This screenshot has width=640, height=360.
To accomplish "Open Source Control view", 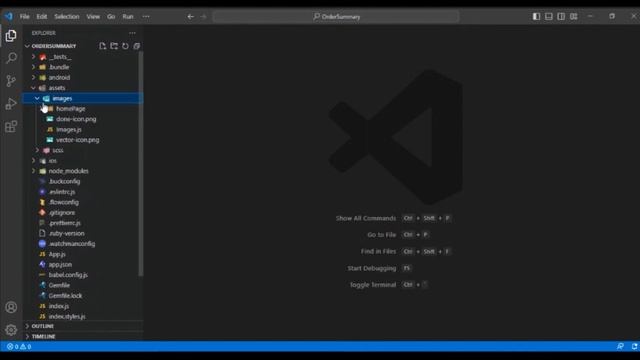I will click(x=11, y=81).
